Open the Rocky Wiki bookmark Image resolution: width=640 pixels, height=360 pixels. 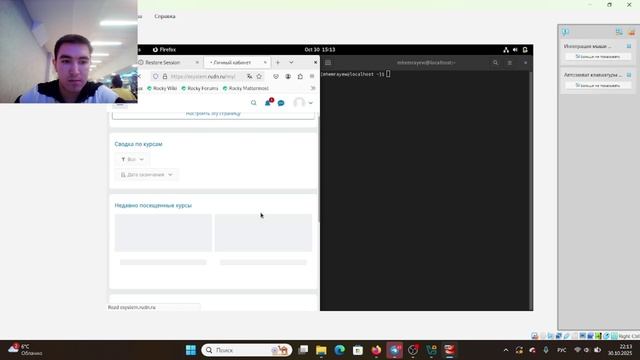[162, 88]
